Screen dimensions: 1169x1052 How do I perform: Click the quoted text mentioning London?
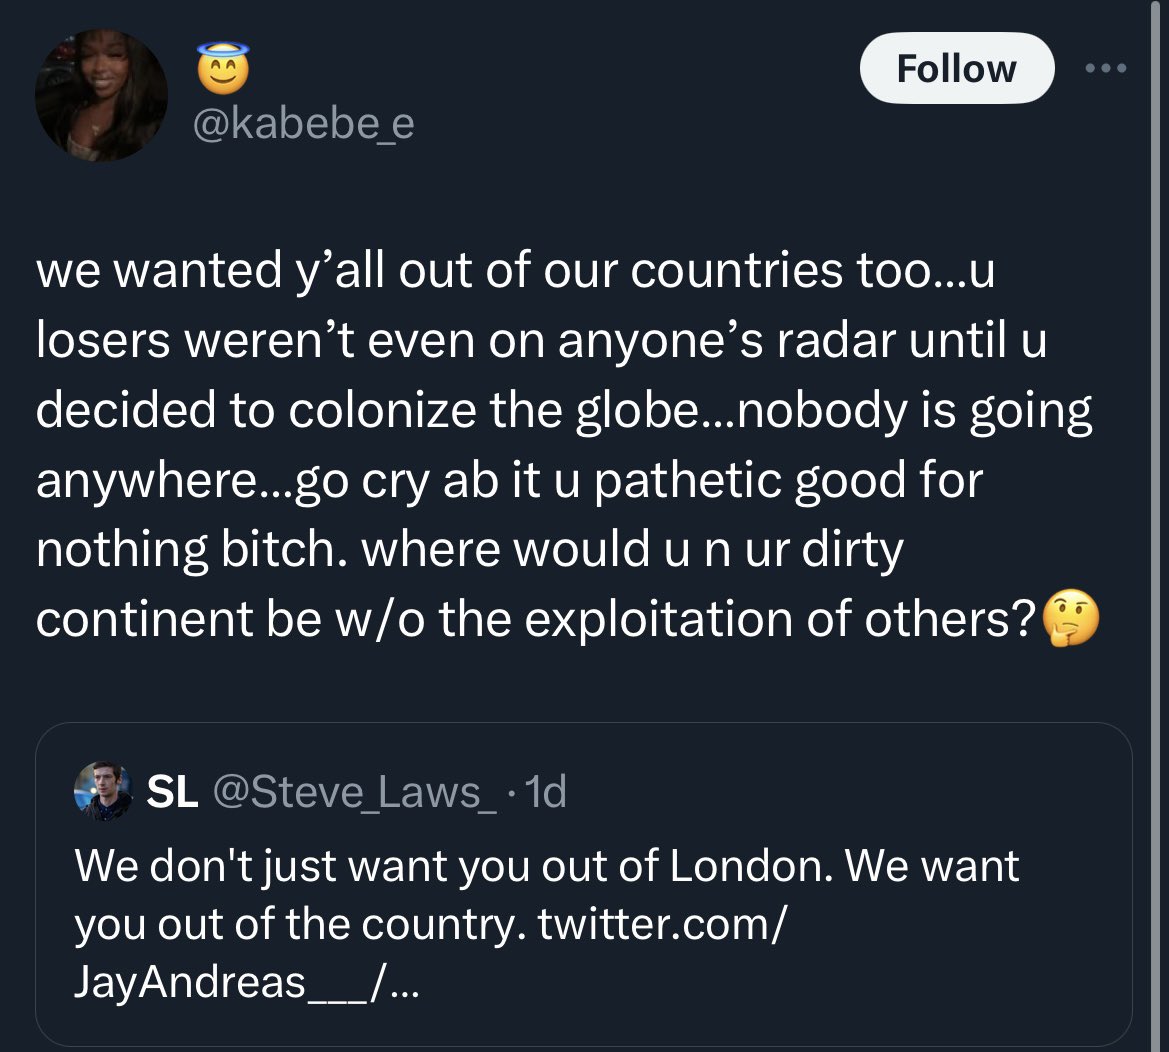[x=546, y=866]
